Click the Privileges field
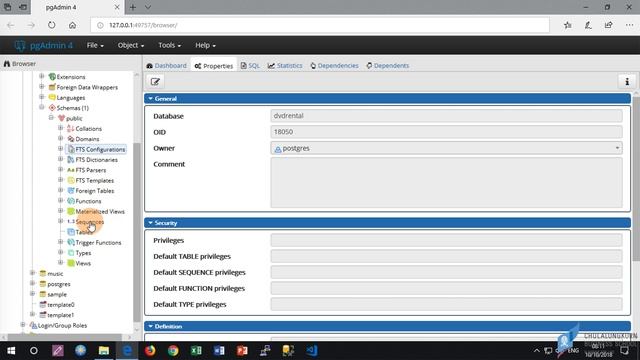 tap(446, 240)
